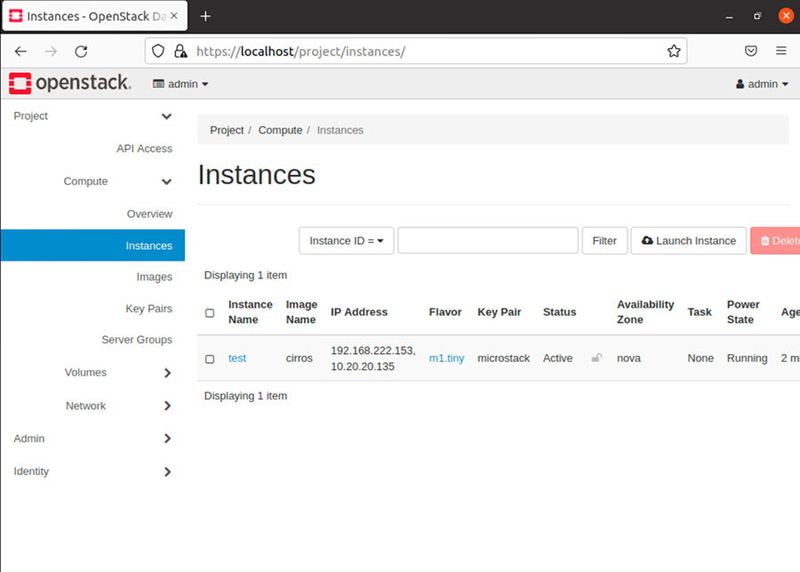Click the cirros image name cell
800x572 pixels.
(299, 358)
